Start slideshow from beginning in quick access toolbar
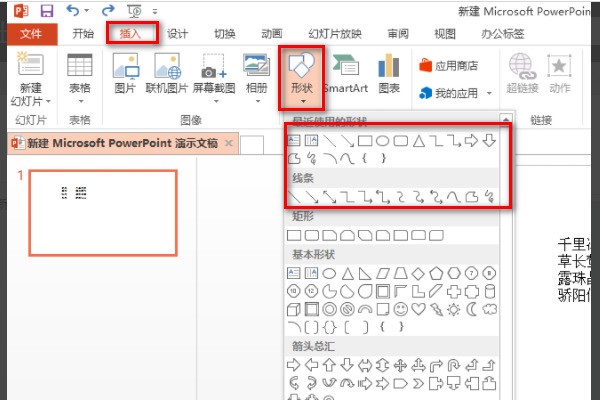This screenshot has height=400, width=600. pyautogui.click(x=134, y=11)
